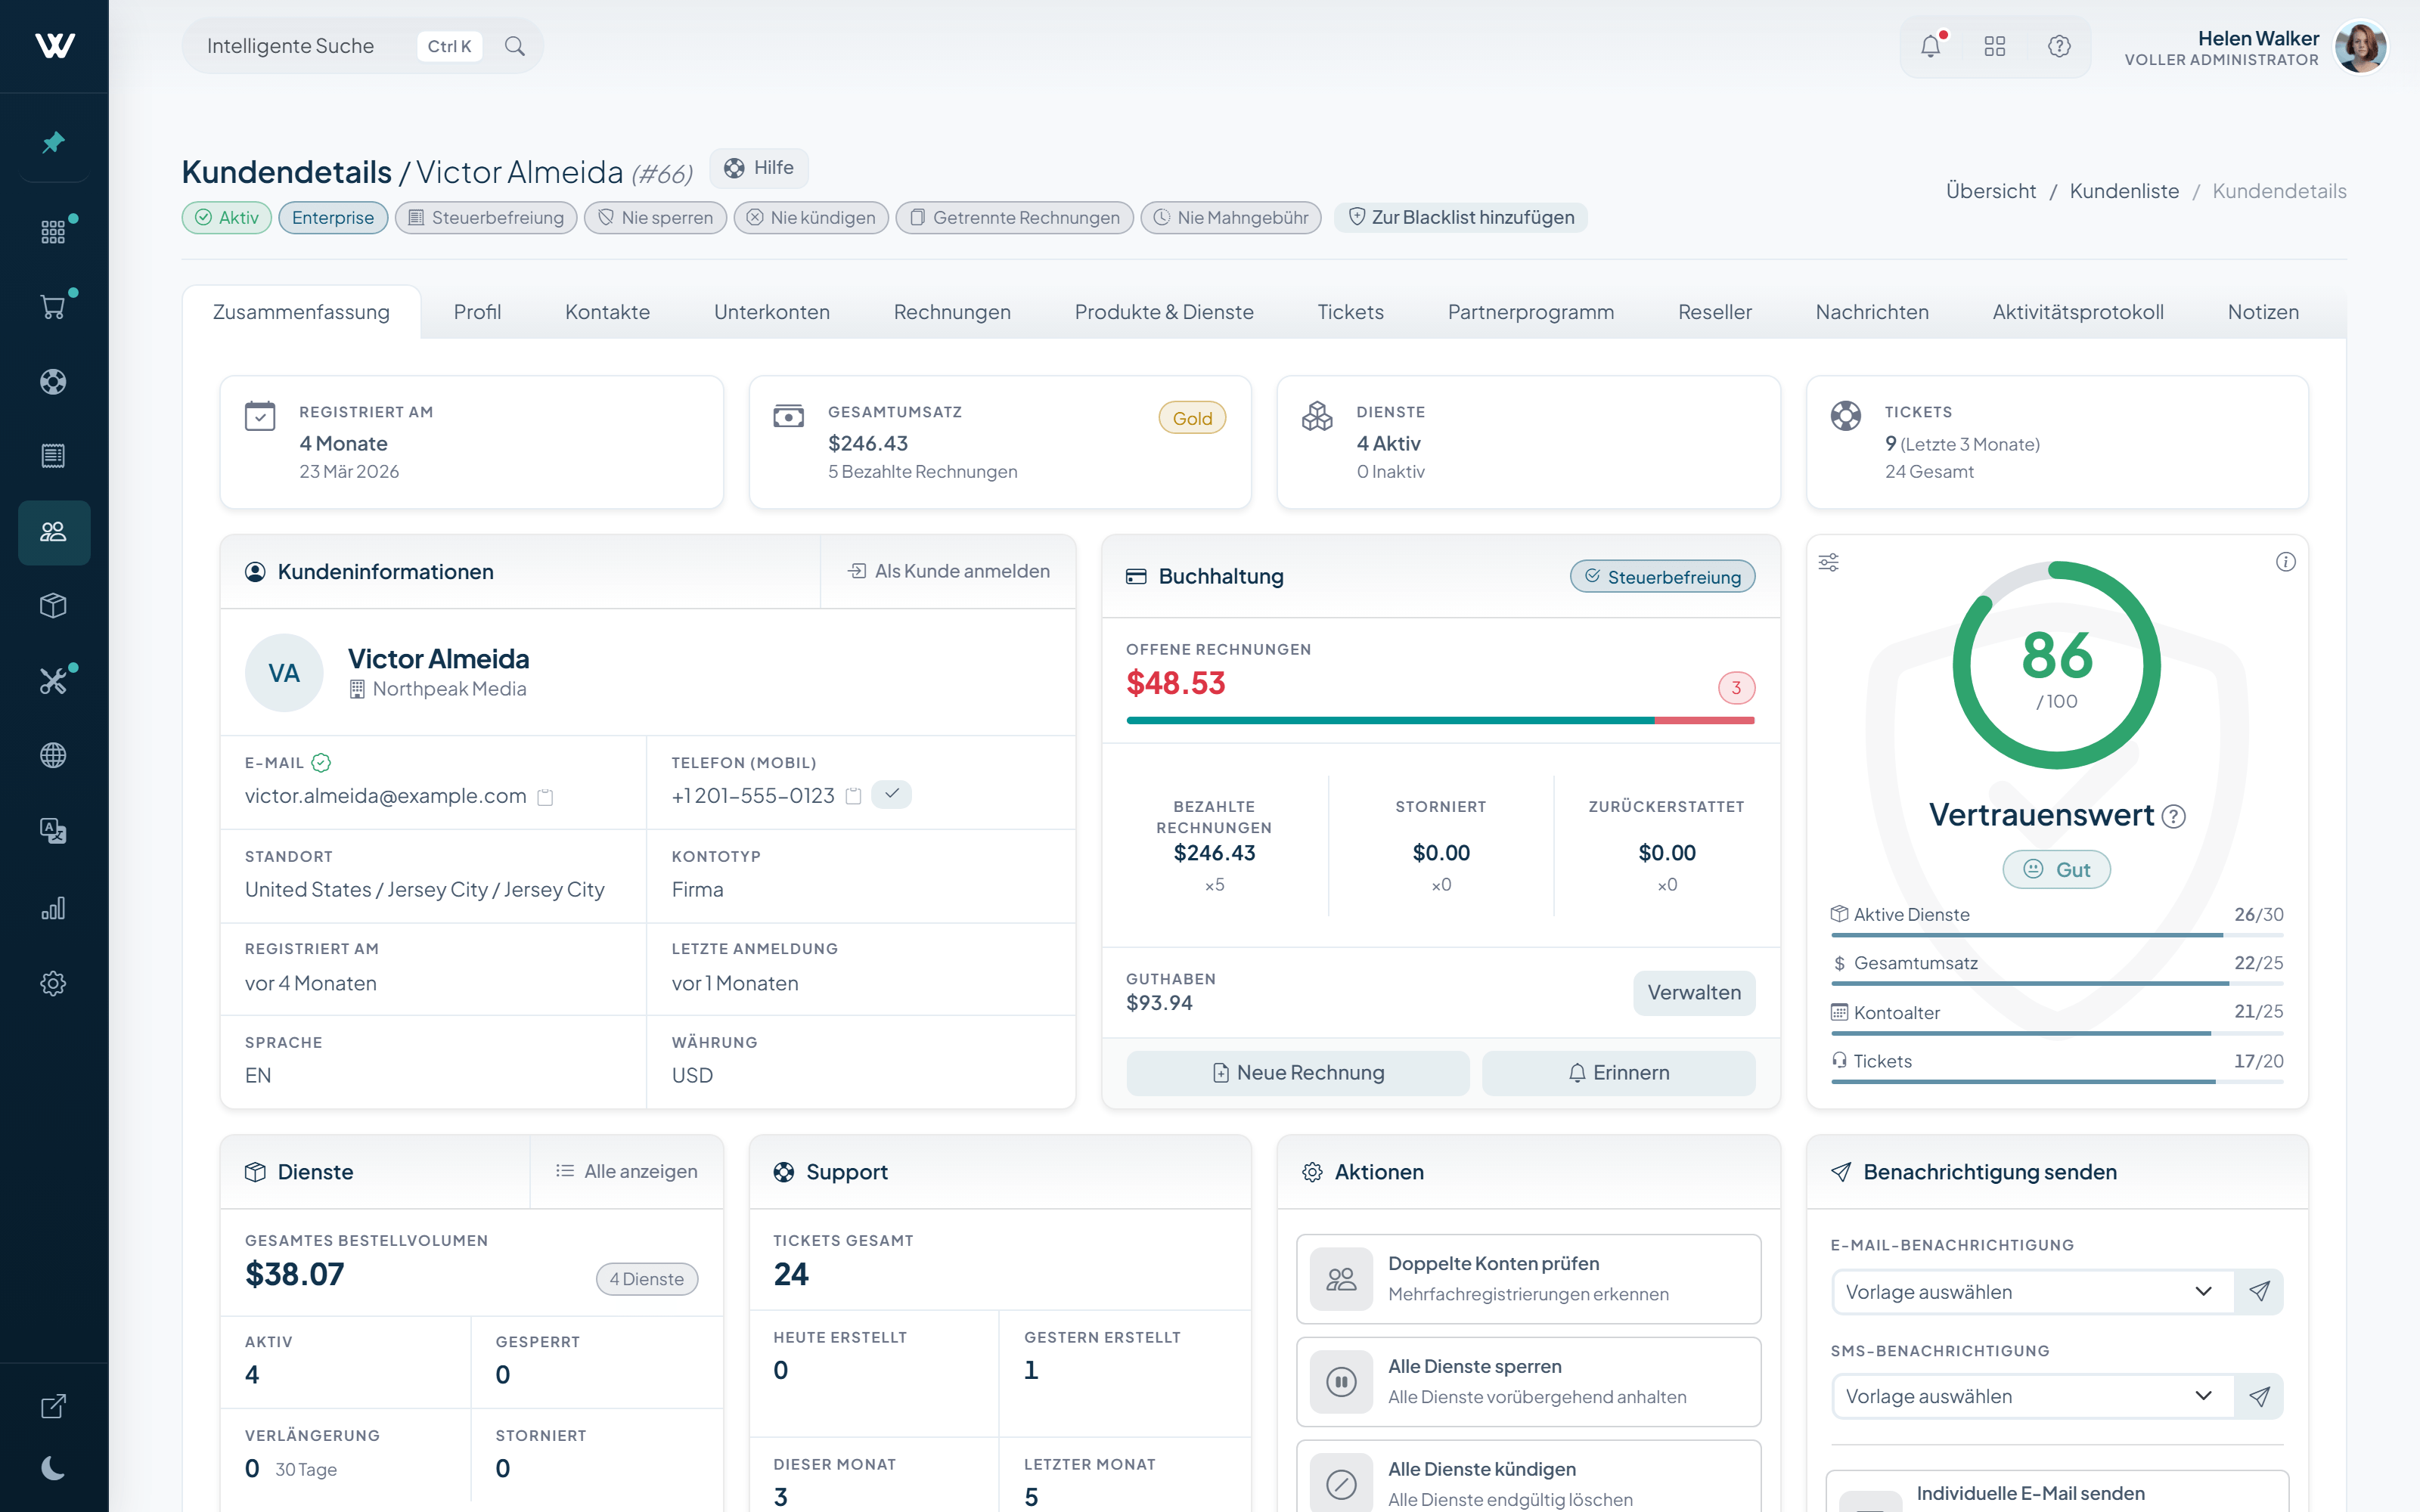
Task: Click the external link sidebar icon
Action: coord(54,1406)
